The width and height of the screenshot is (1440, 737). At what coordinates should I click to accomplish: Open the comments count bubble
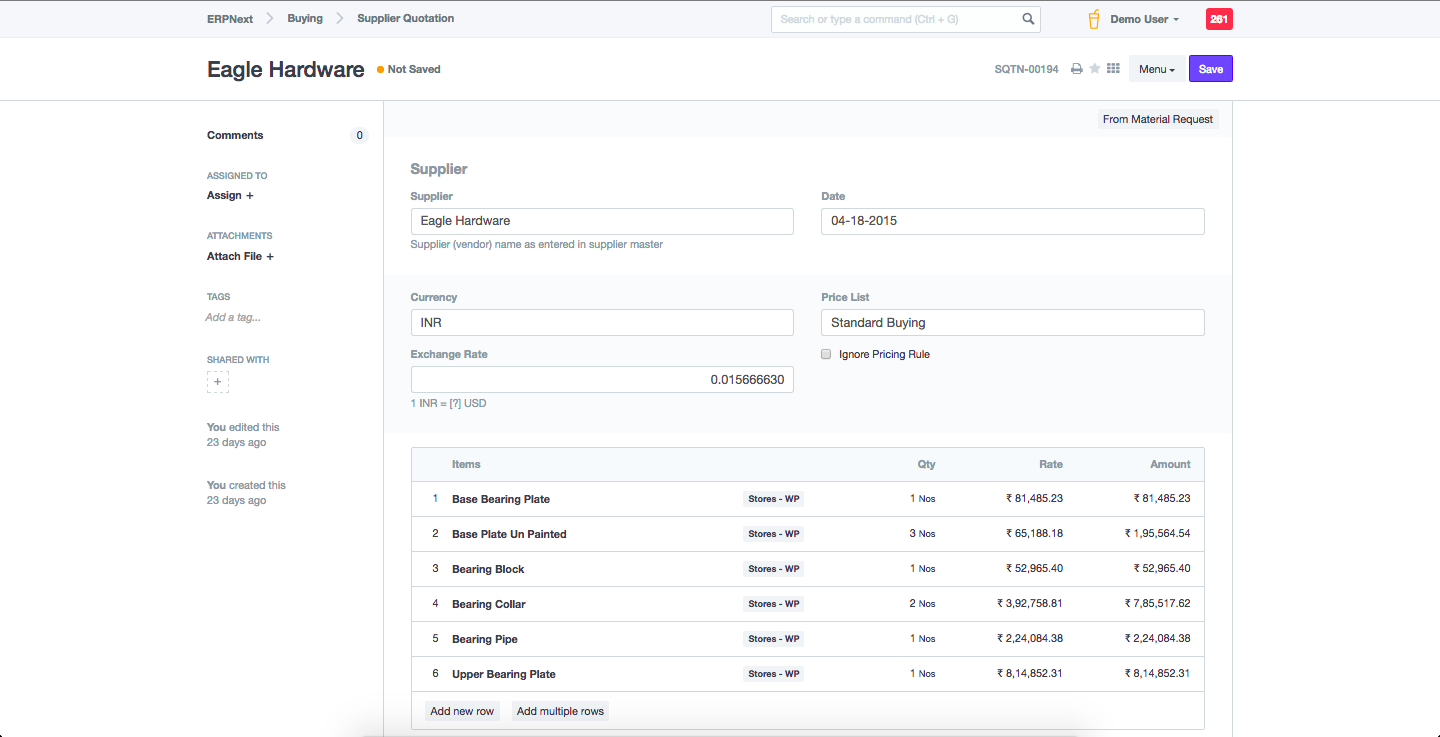[359, 136]
